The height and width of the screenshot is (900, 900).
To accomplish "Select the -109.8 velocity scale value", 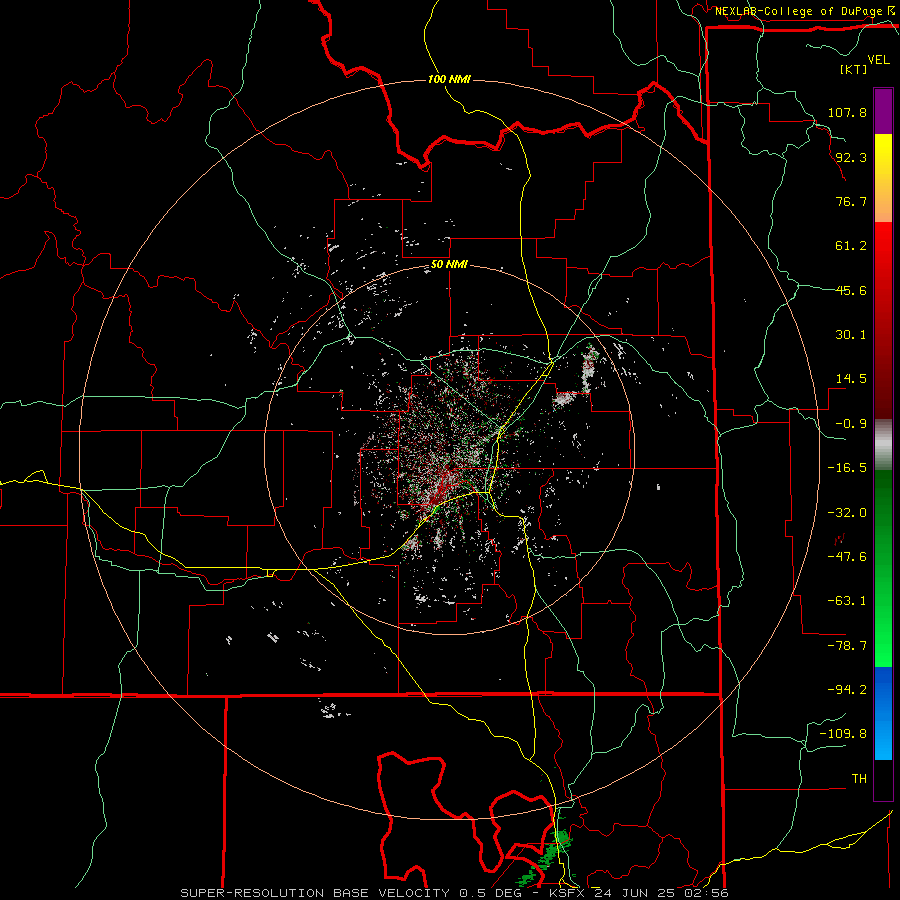I will [x=843, y=734].
